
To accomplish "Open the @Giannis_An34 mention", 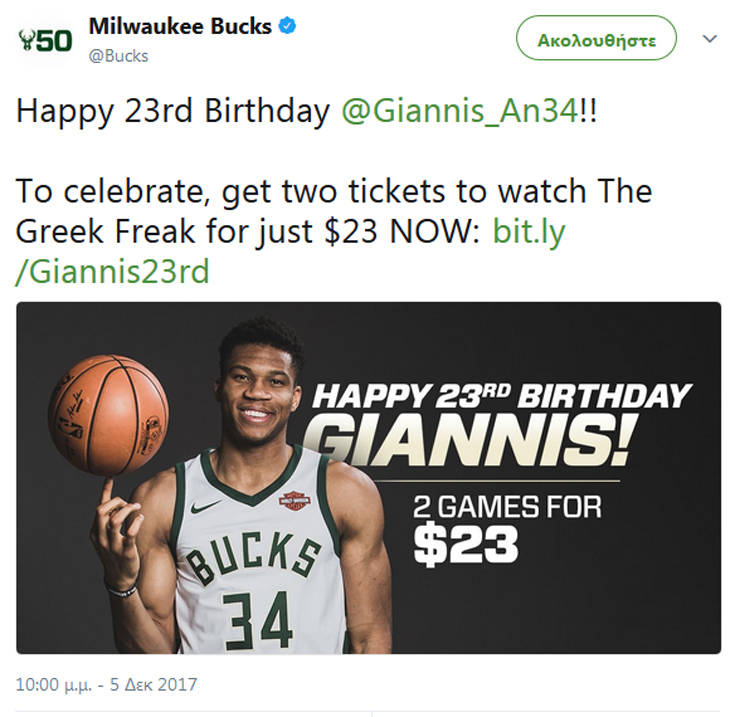I will click(x=459, y=112).
